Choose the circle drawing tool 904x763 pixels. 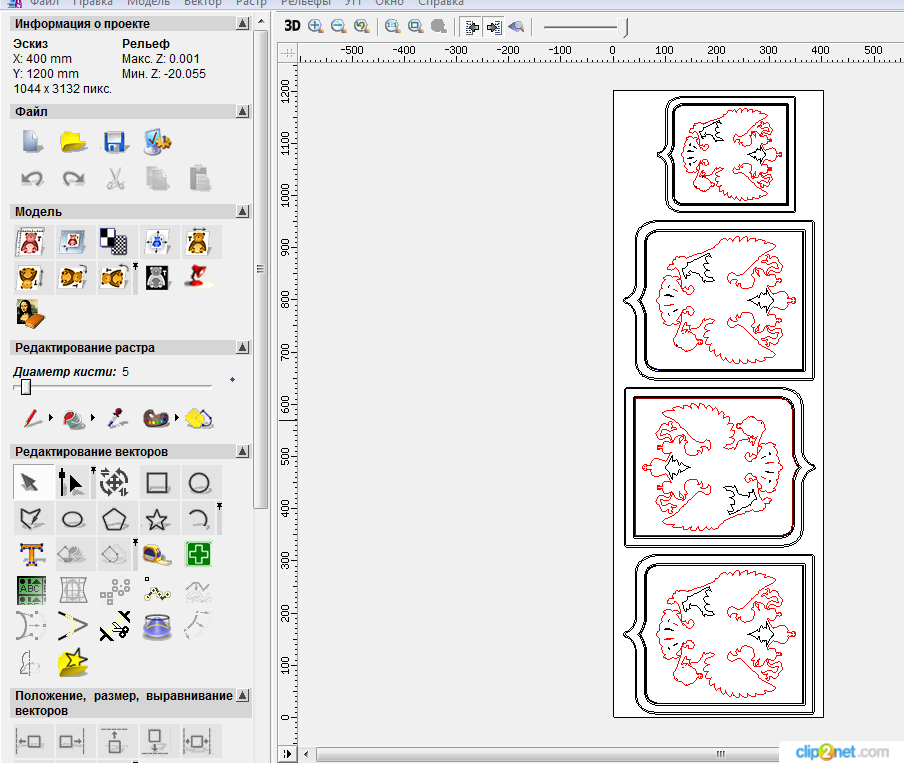point(199,483)
